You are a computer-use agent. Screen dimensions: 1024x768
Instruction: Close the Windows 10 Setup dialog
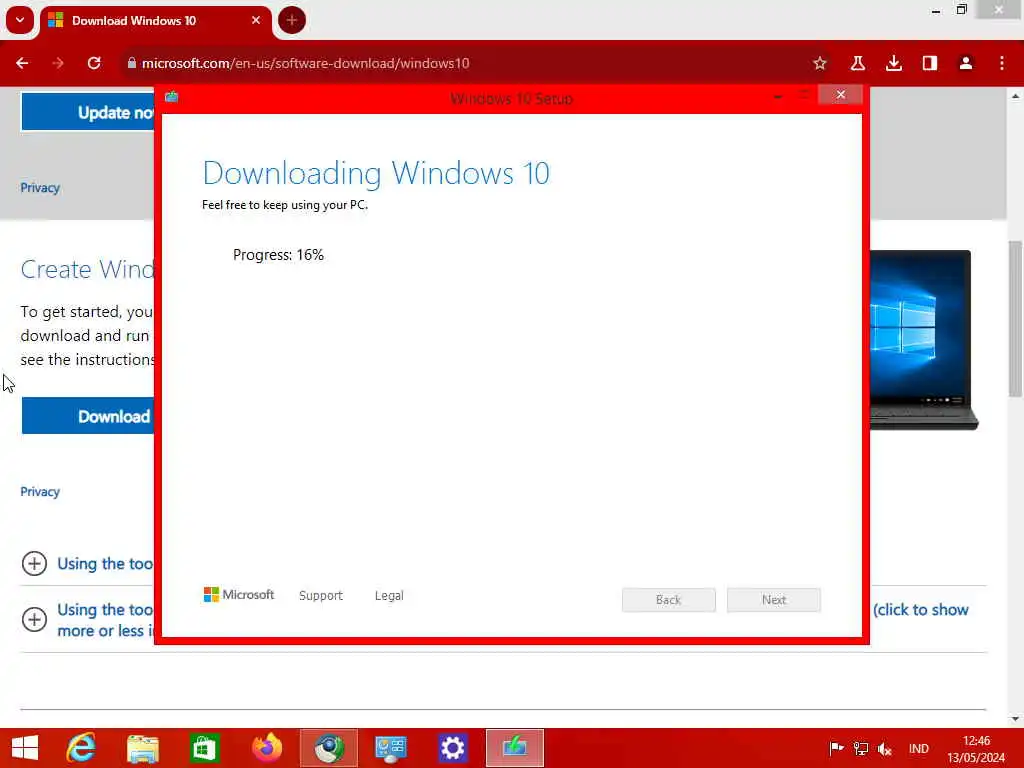click(x=840, y=95)
